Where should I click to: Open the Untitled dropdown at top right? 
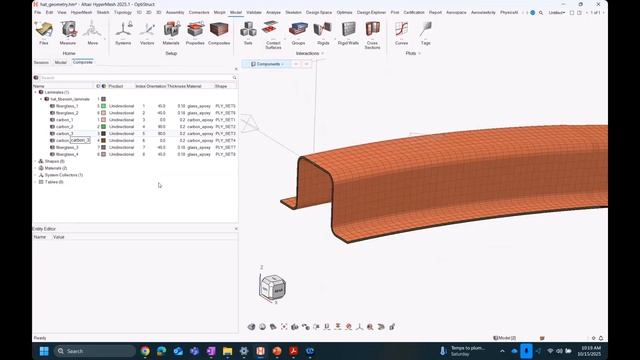tap(557, 13)
